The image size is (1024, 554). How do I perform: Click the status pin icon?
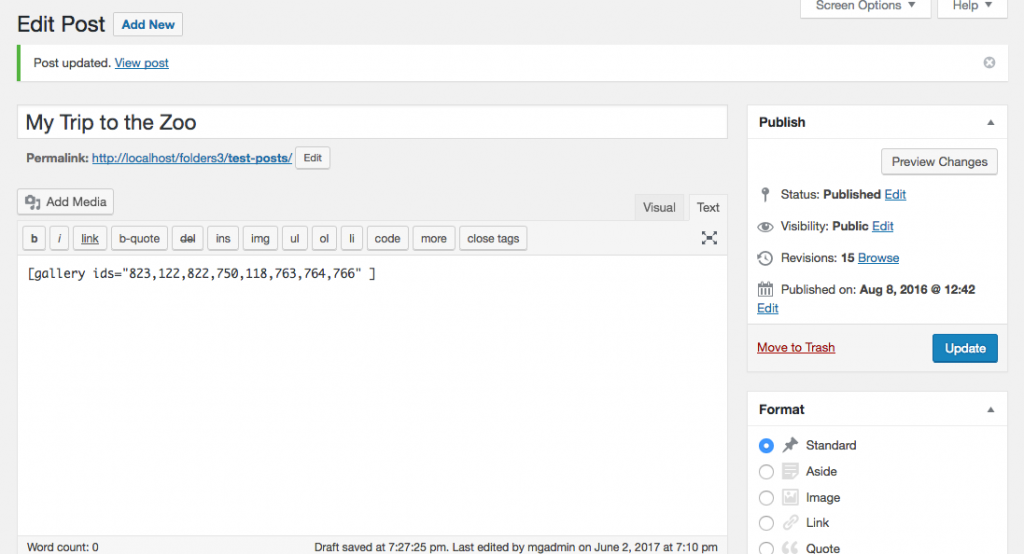(x=765, y=195)
